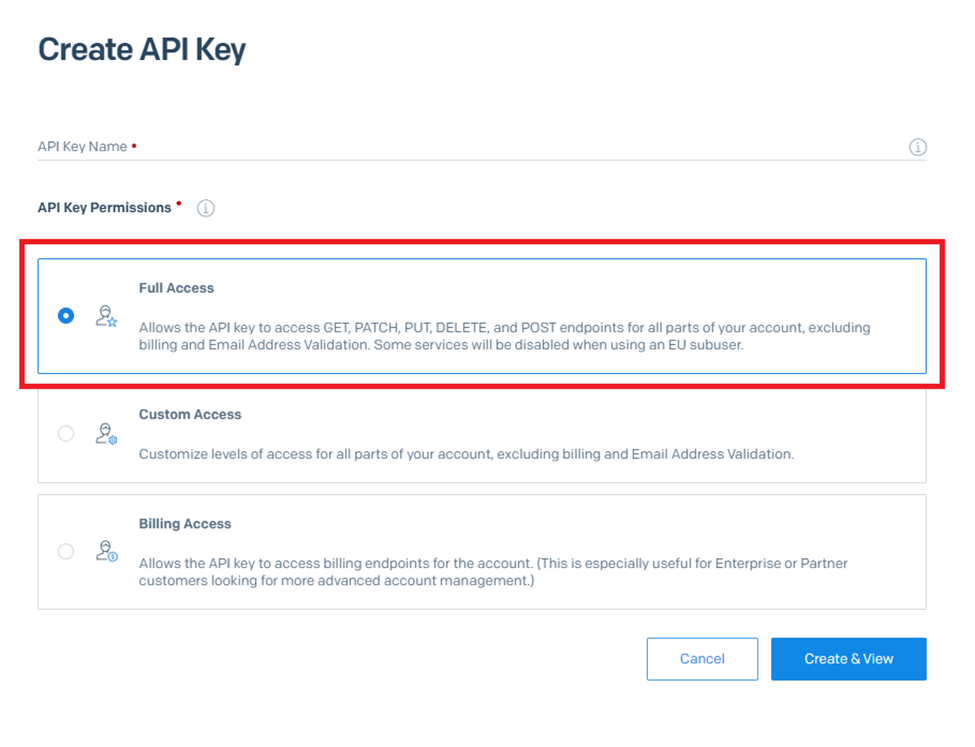
Task: Click the Create & View button
Action: (x=848, y=659)
